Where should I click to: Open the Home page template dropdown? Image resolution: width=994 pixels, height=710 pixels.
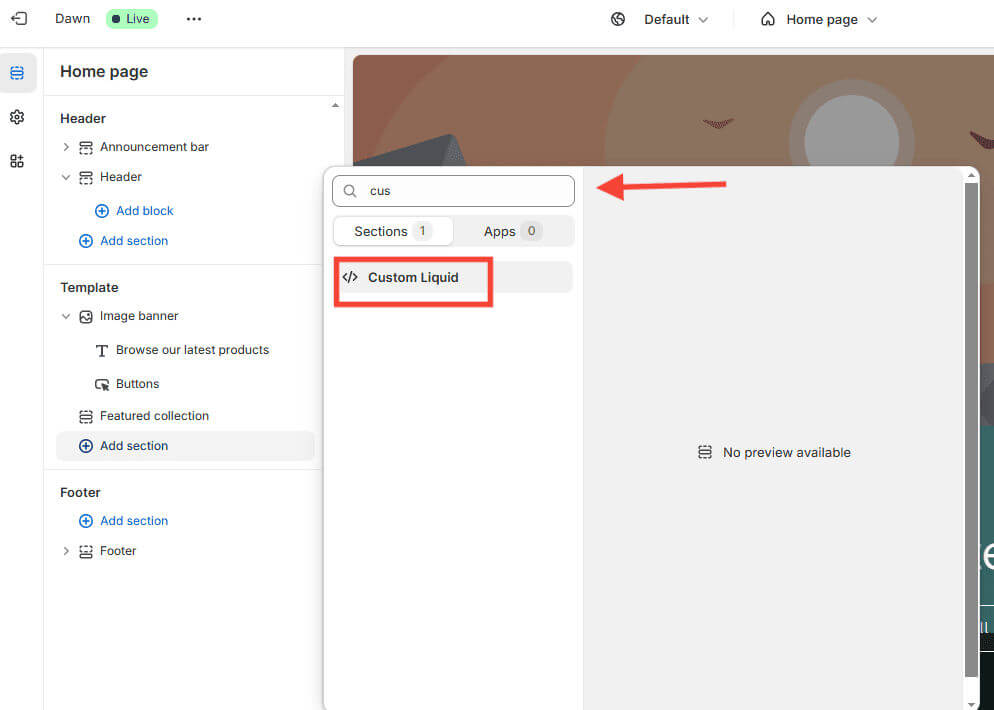(819, 19)
